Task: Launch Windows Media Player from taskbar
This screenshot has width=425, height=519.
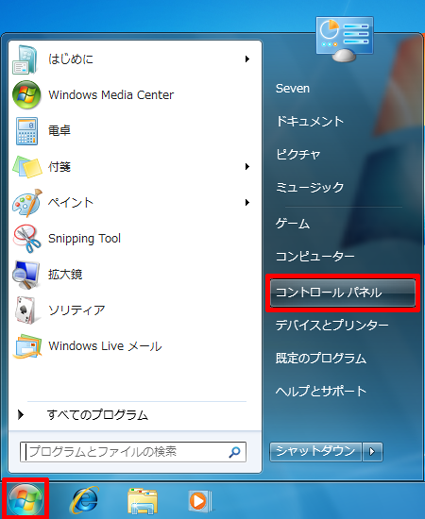Action: [x=200, y=501]
